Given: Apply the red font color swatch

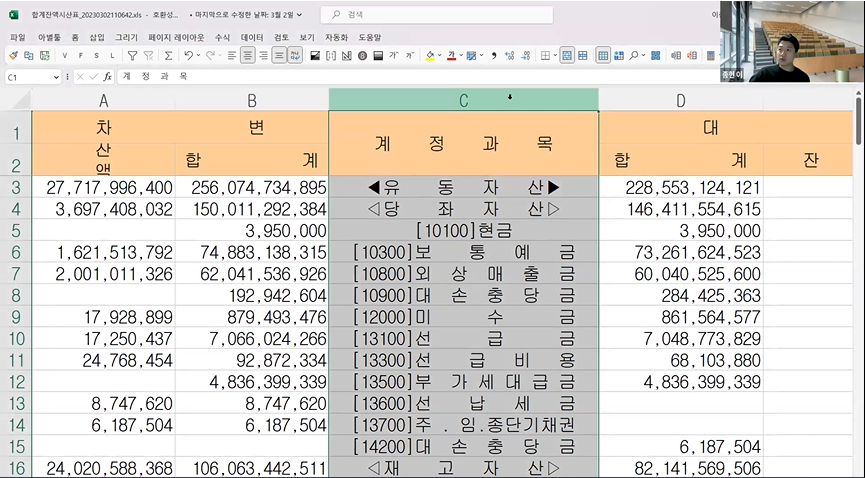Looking at the screenshot, I should 452,56.
